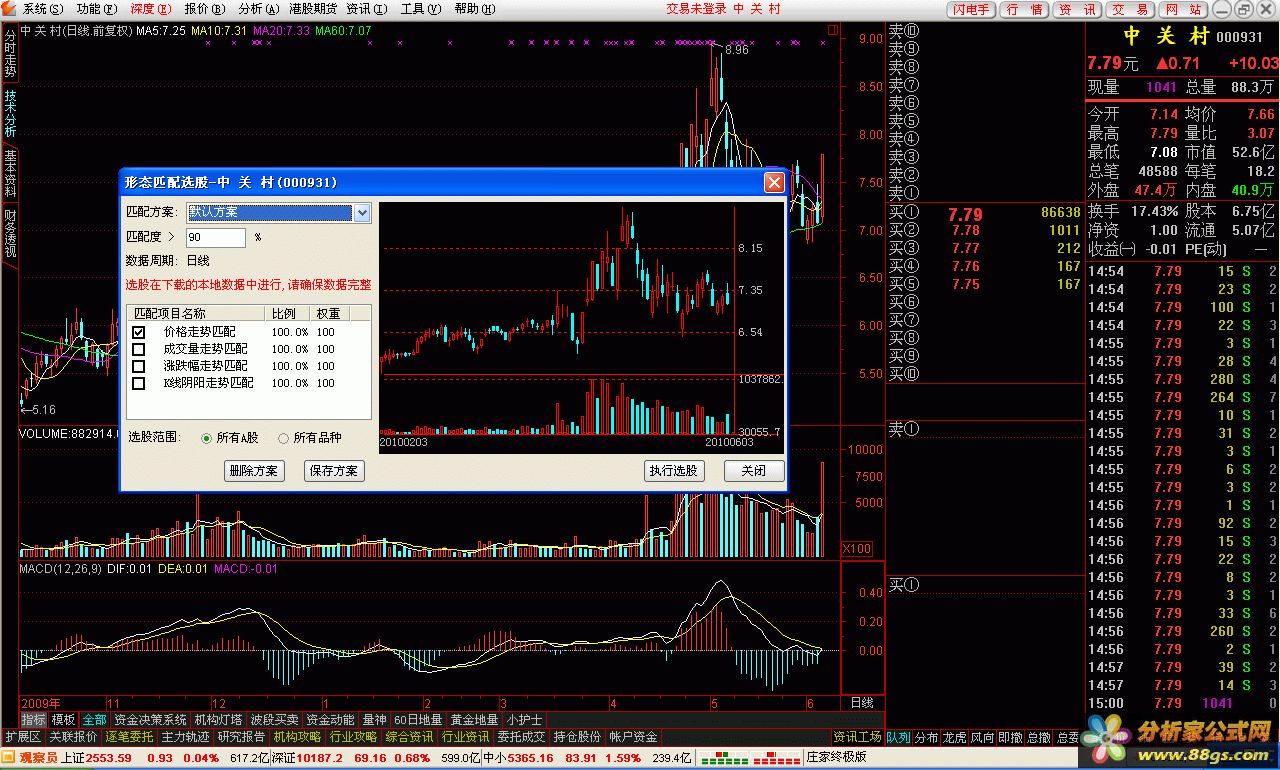Click the 机构攻略 bottom tab
Image resolution: width=1280 pixels, height=770 pixels.
pyautogui.click(x=297, y=737)
